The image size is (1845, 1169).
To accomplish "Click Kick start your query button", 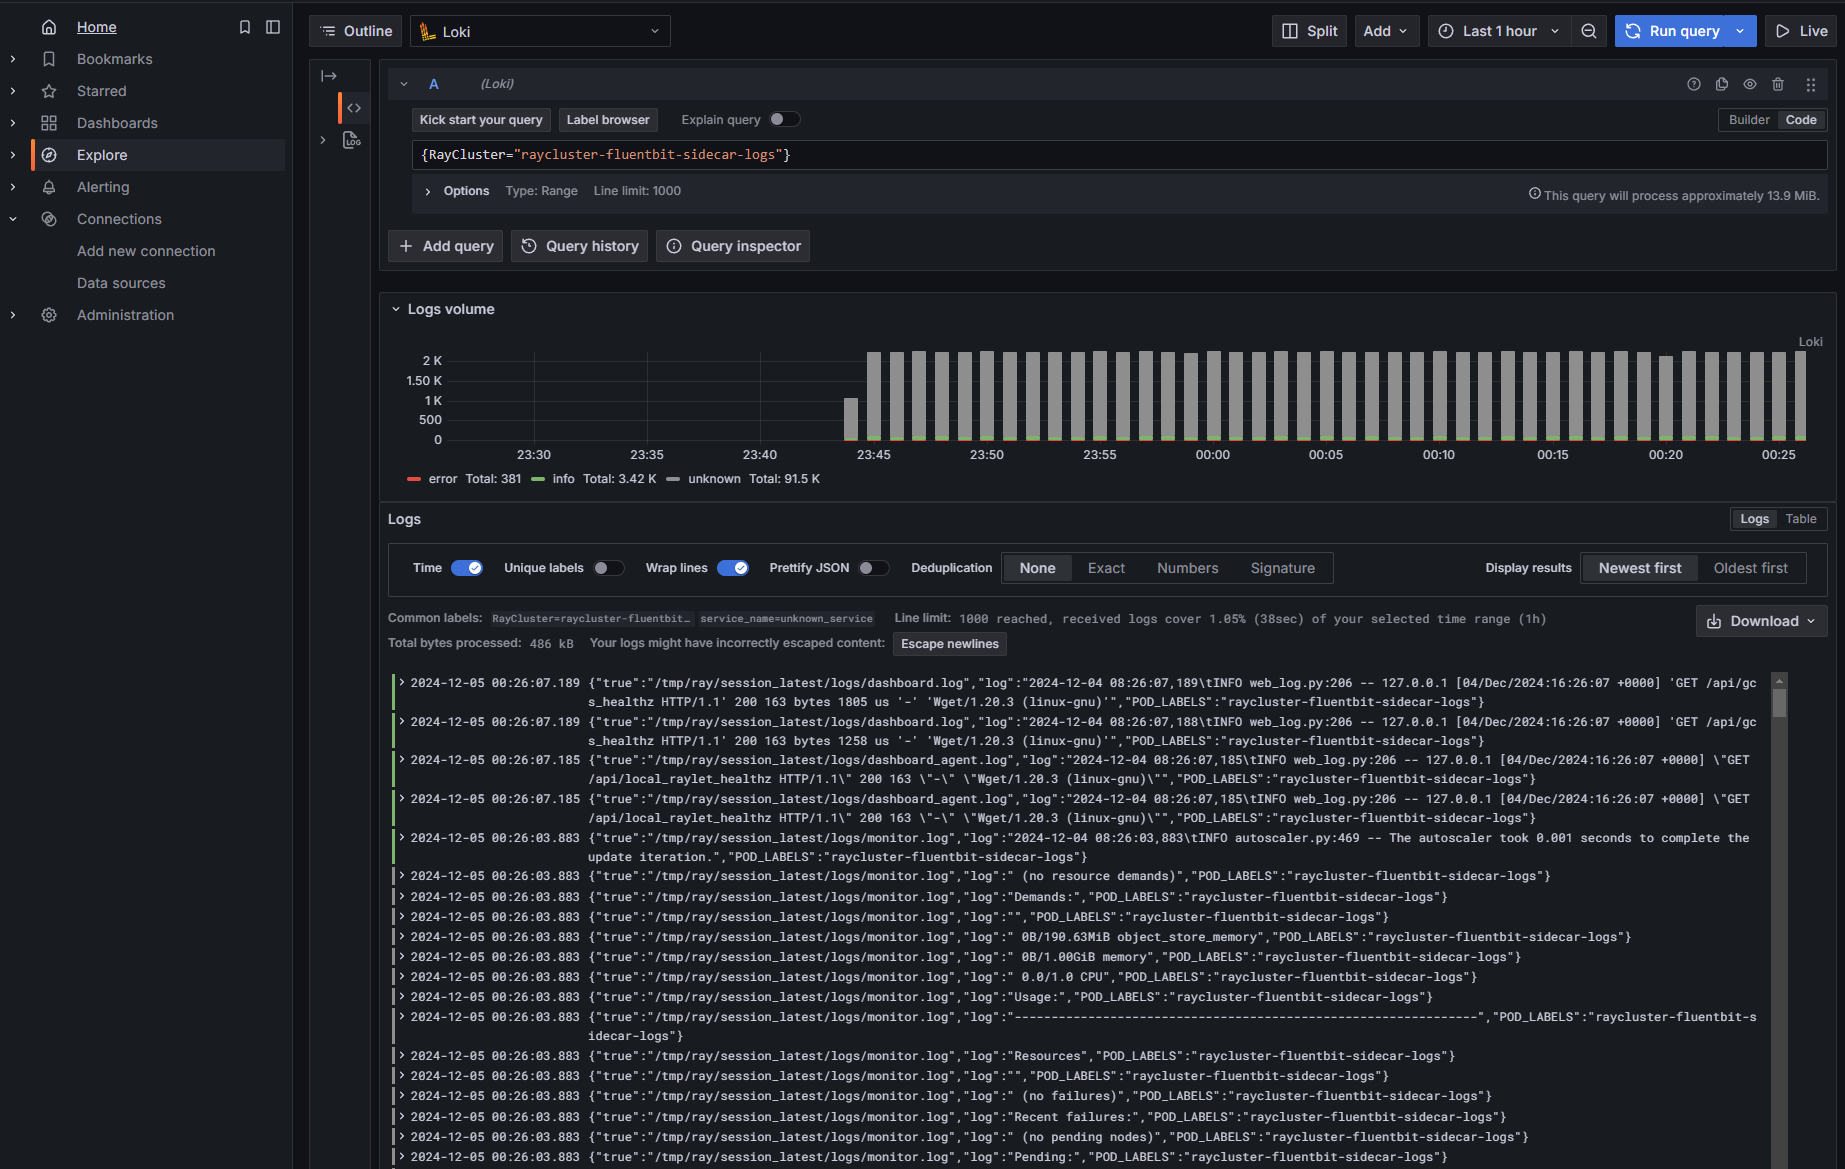I will (x=481, y=120).
